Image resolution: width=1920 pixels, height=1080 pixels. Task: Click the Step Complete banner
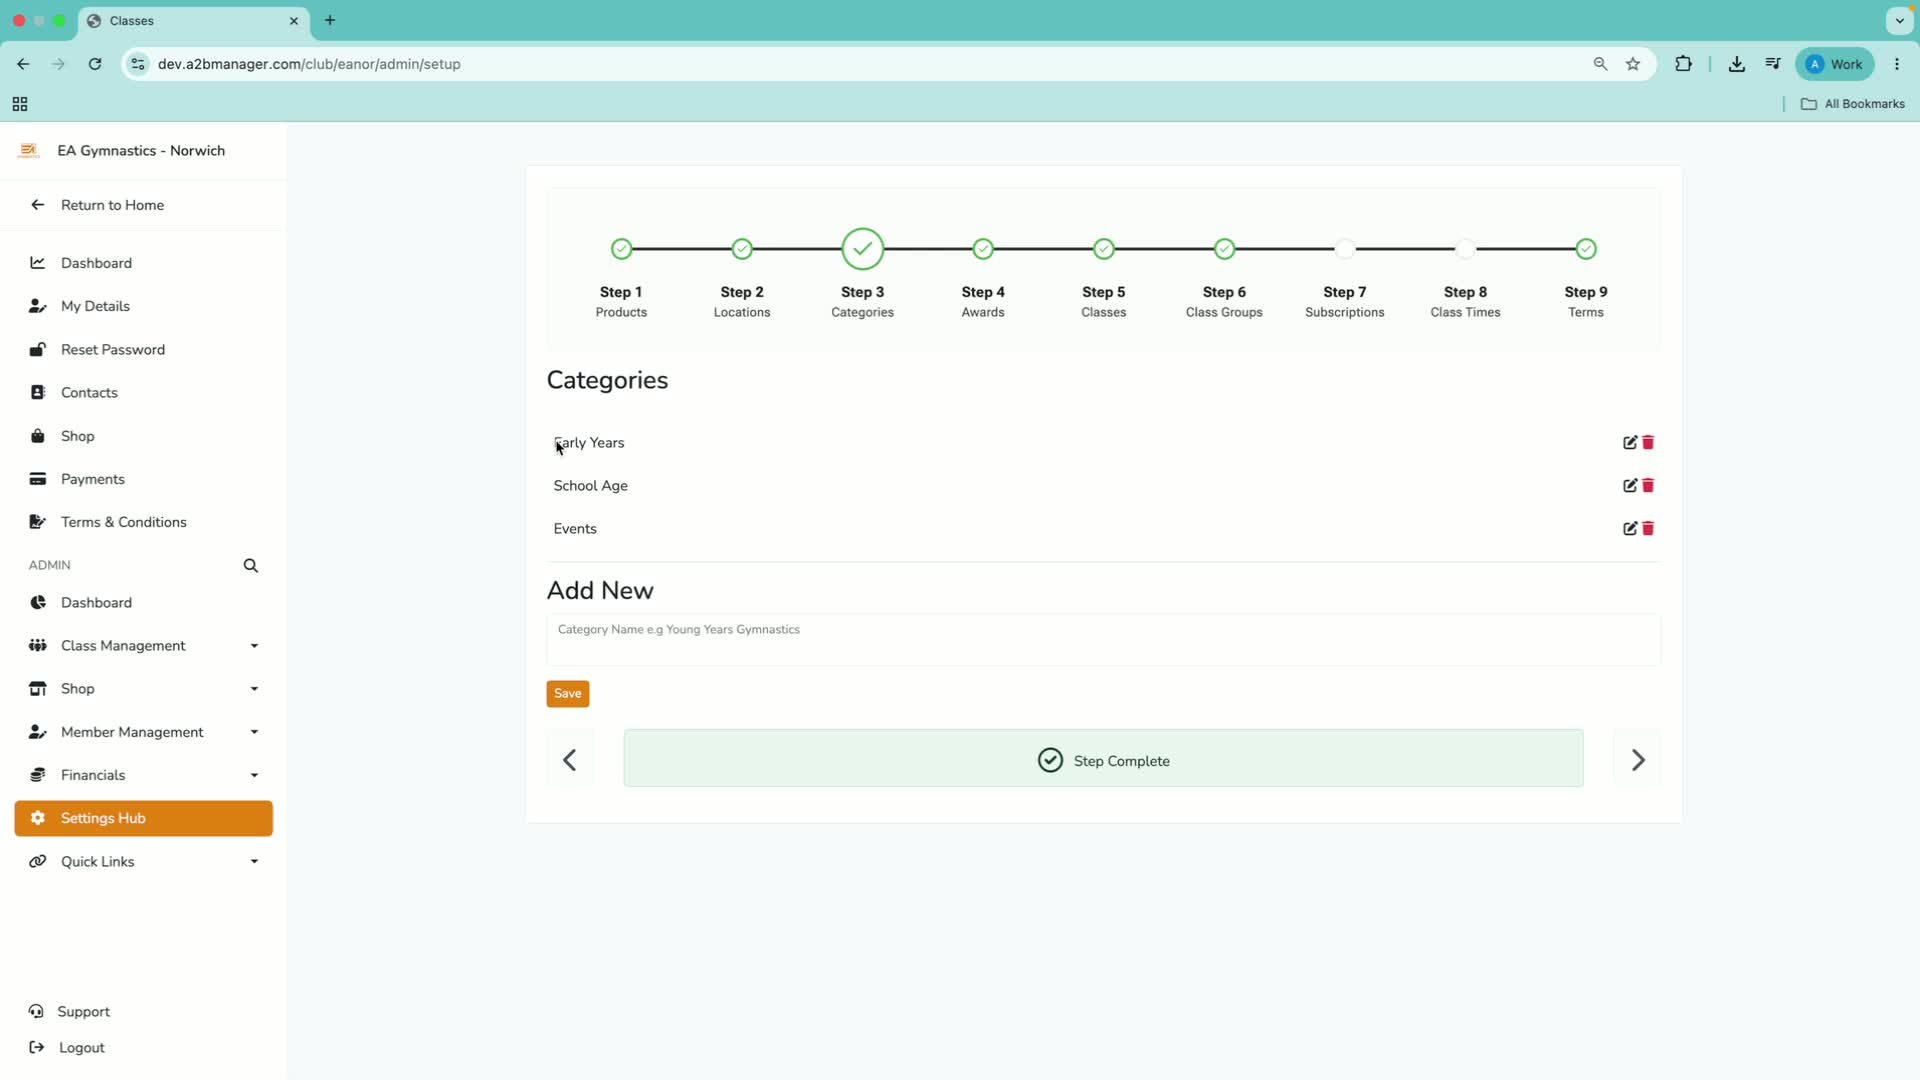coord(1103,758)
